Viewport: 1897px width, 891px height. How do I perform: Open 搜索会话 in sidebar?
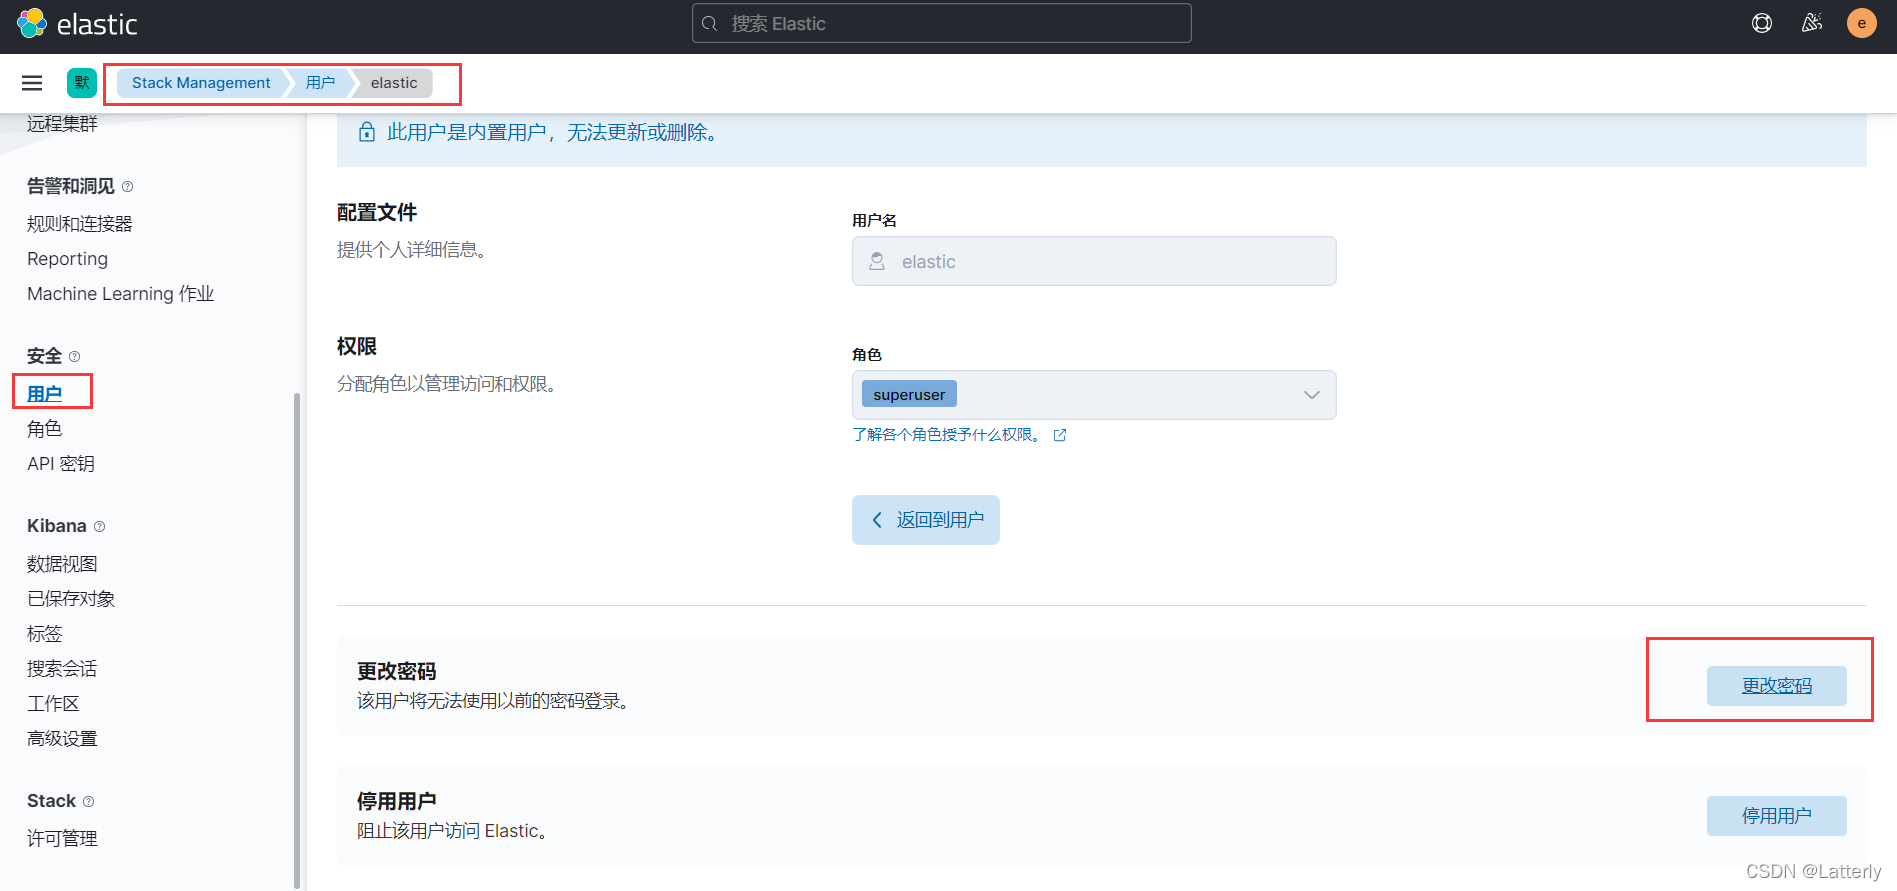coord(62,669)
